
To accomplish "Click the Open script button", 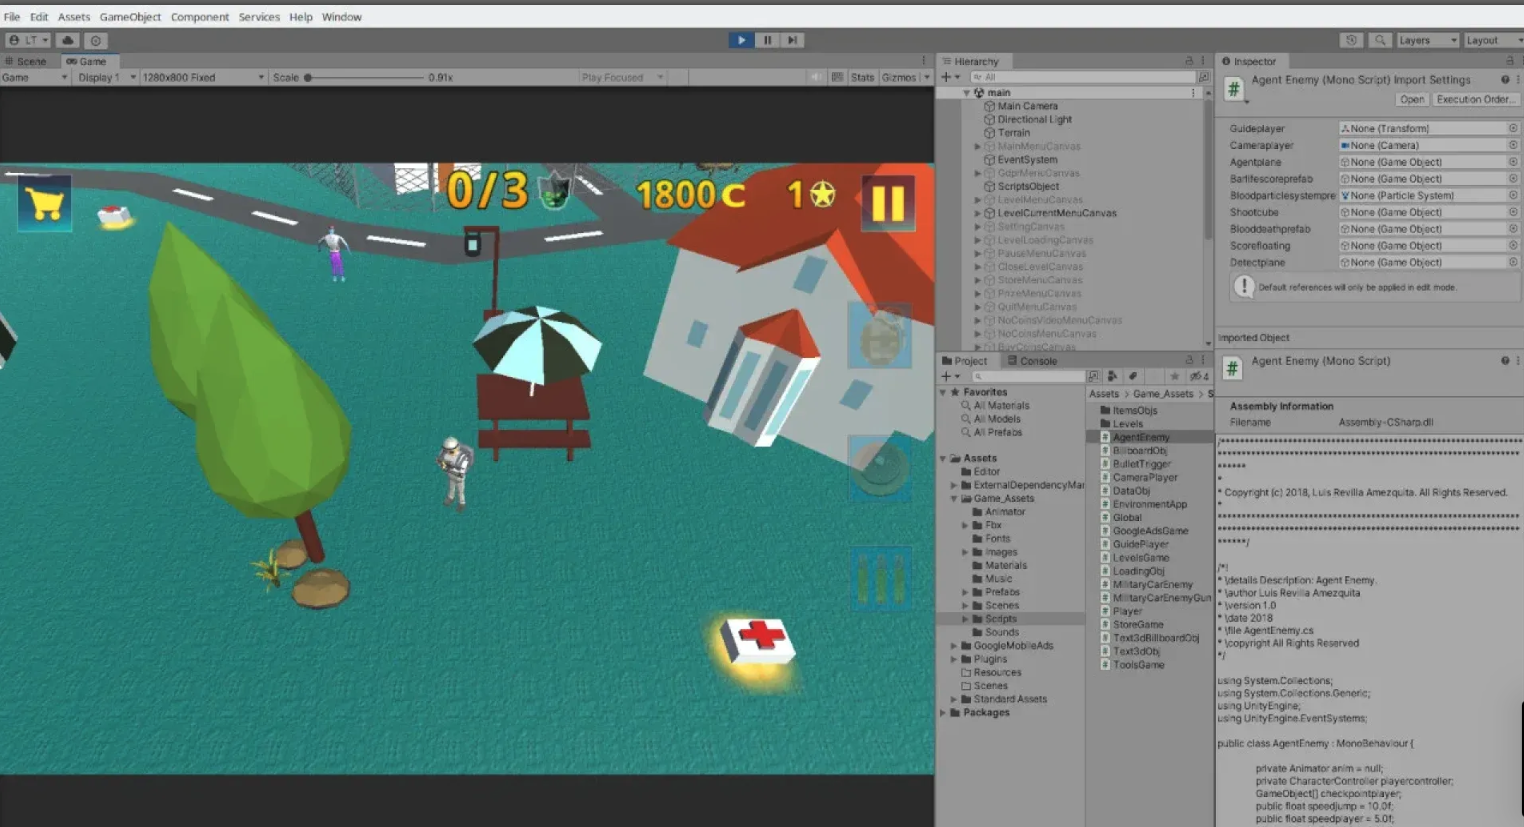I will click(x=1412, y=99).
